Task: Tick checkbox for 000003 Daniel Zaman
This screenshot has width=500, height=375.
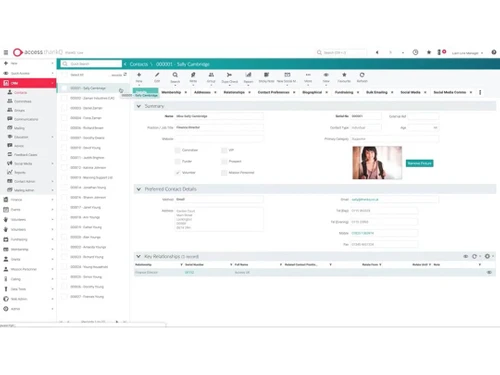Action: 64,108
